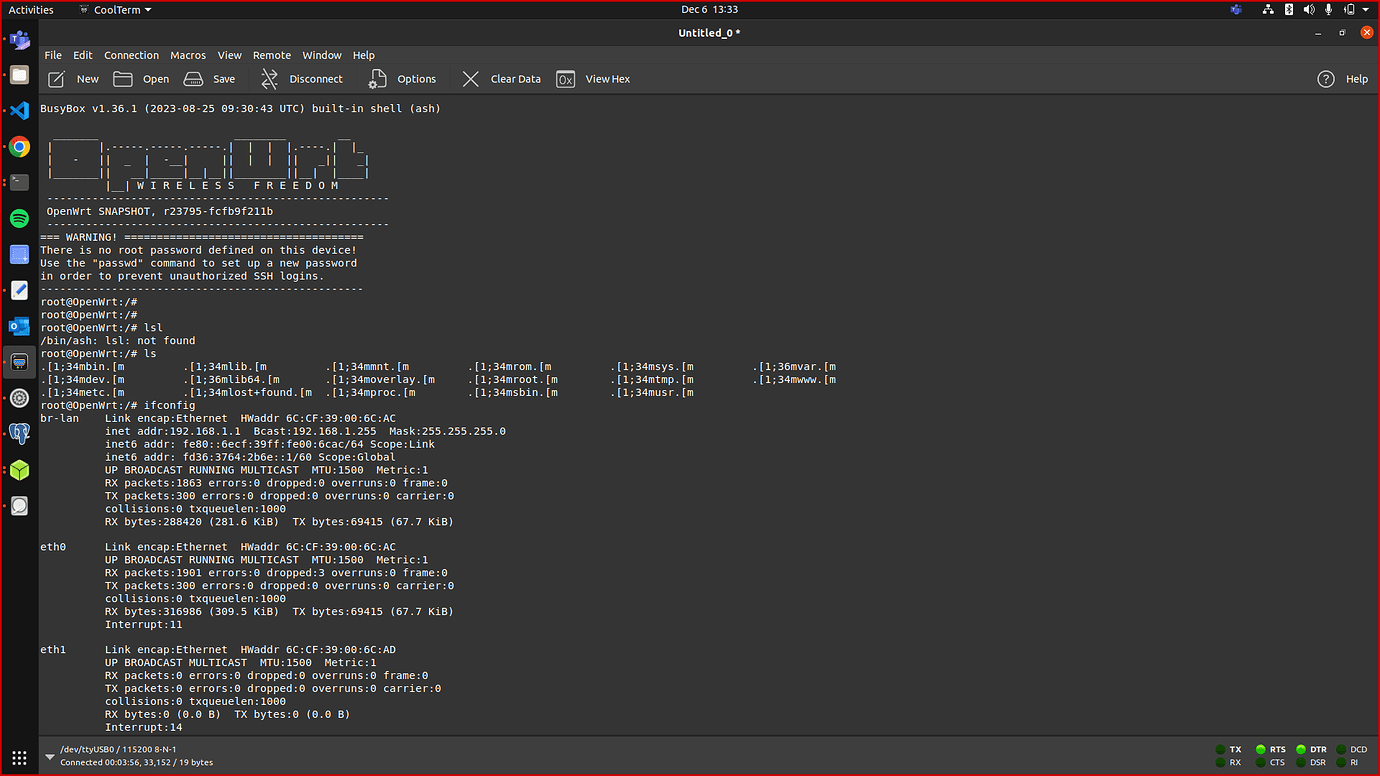Open Show Applications grid in the dock
This screenshot has height=776, width=1380.
[x=18, y=757]
